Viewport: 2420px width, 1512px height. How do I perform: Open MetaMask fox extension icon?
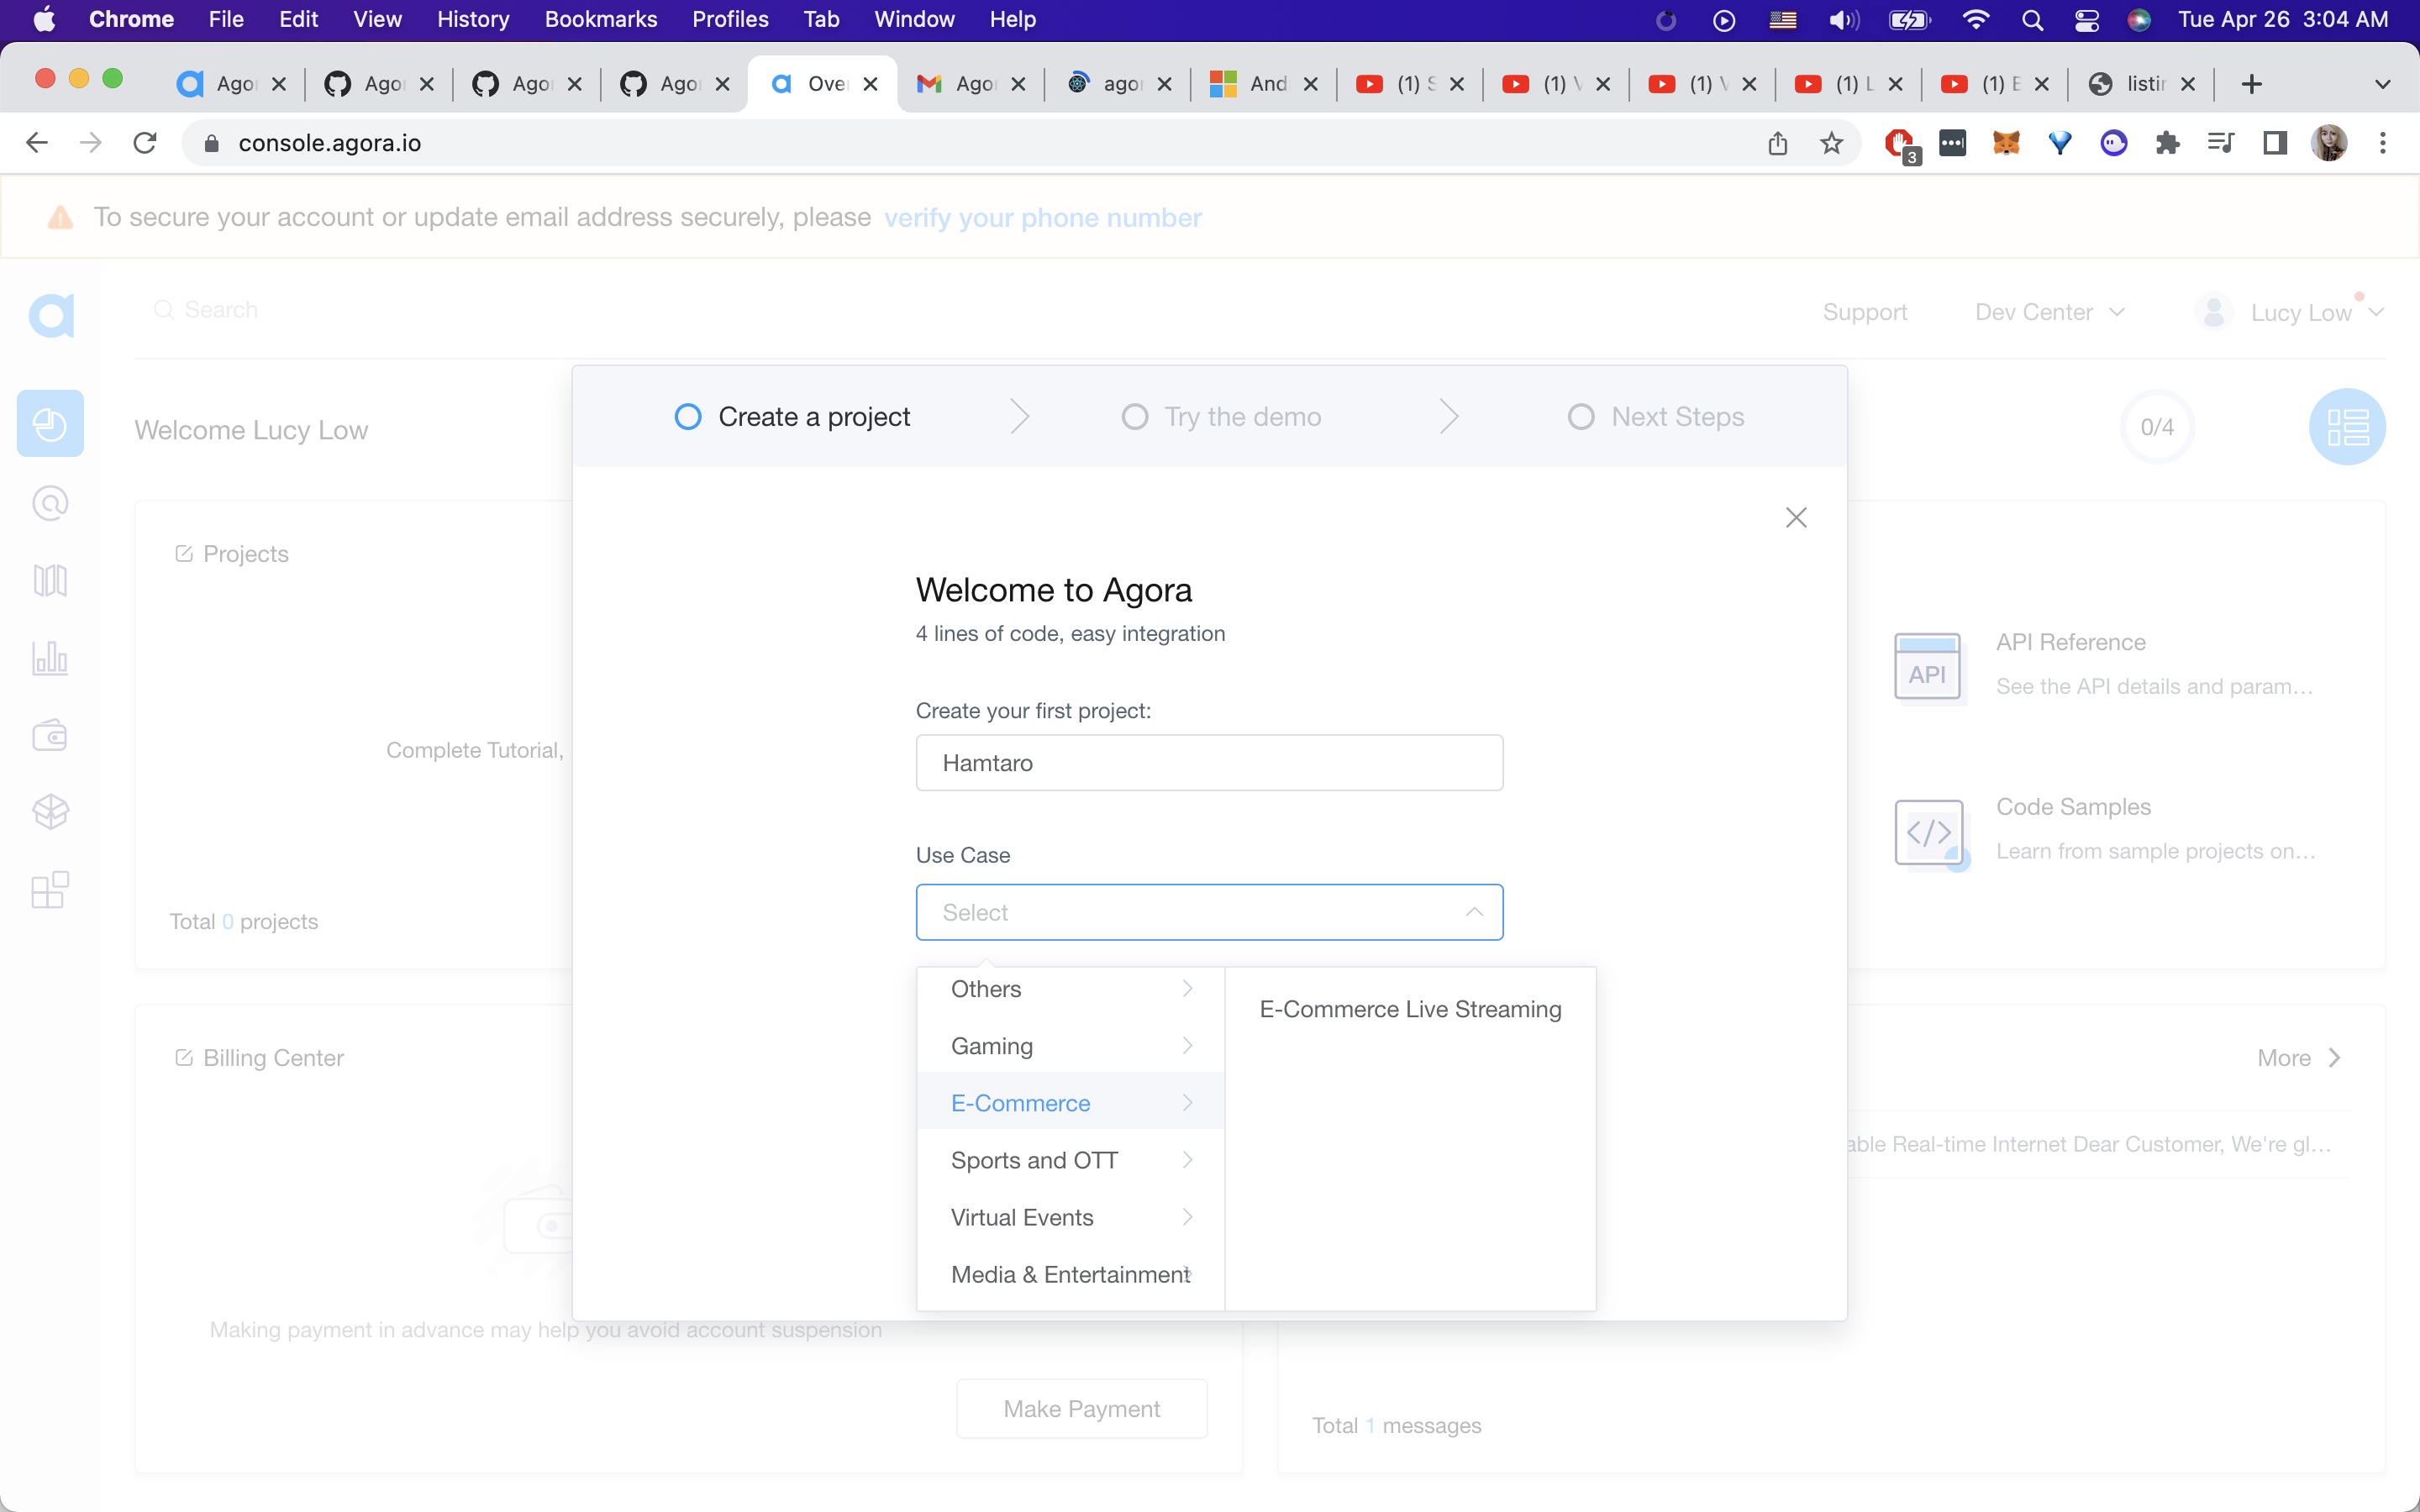(x=2005, y=143)
